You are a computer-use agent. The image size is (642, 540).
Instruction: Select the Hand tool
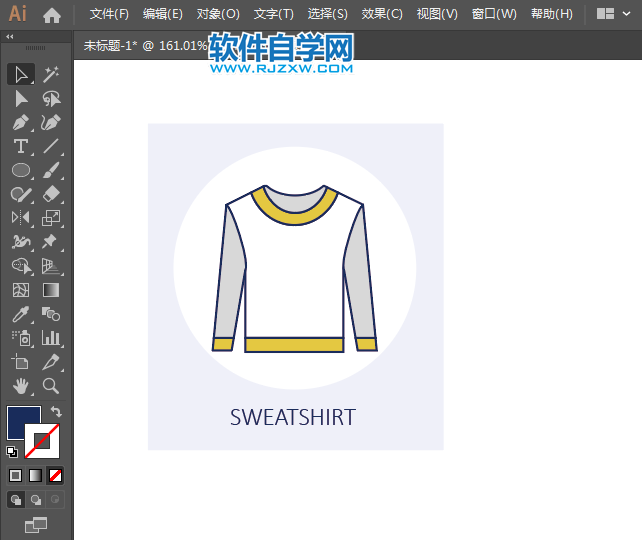coord(21,386)
